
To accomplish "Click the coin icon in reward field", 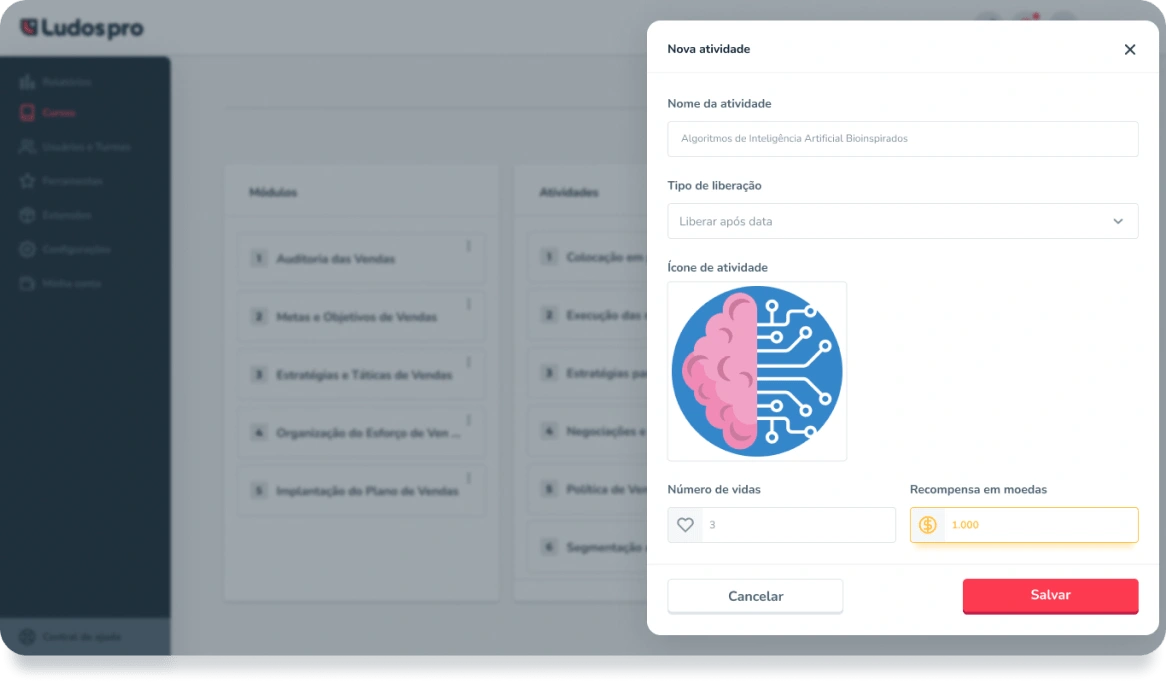I will (927, 525).
